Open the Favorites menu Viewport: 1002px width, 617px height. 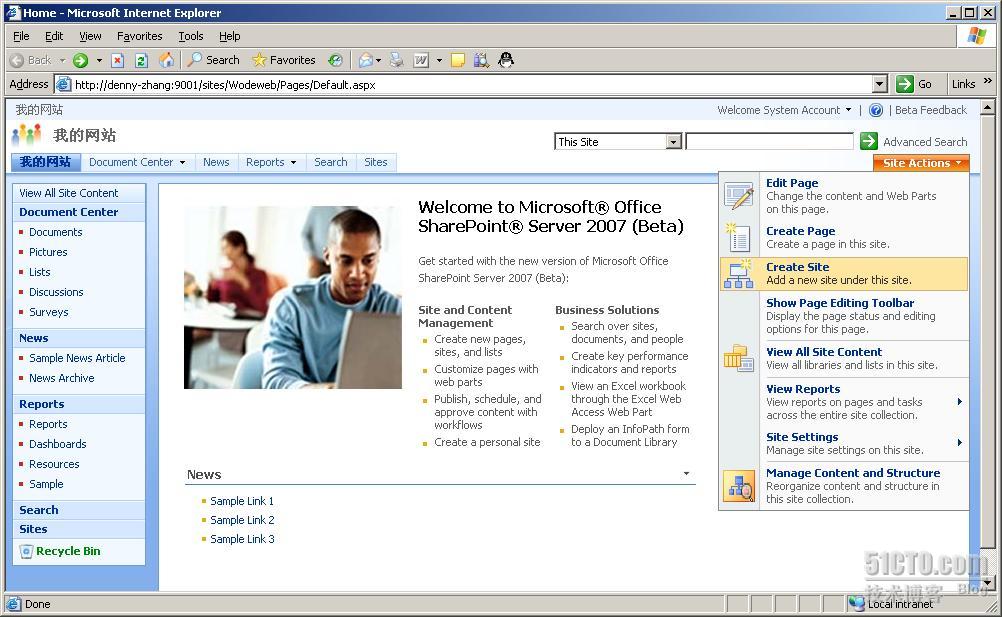[x=139, y=36]
